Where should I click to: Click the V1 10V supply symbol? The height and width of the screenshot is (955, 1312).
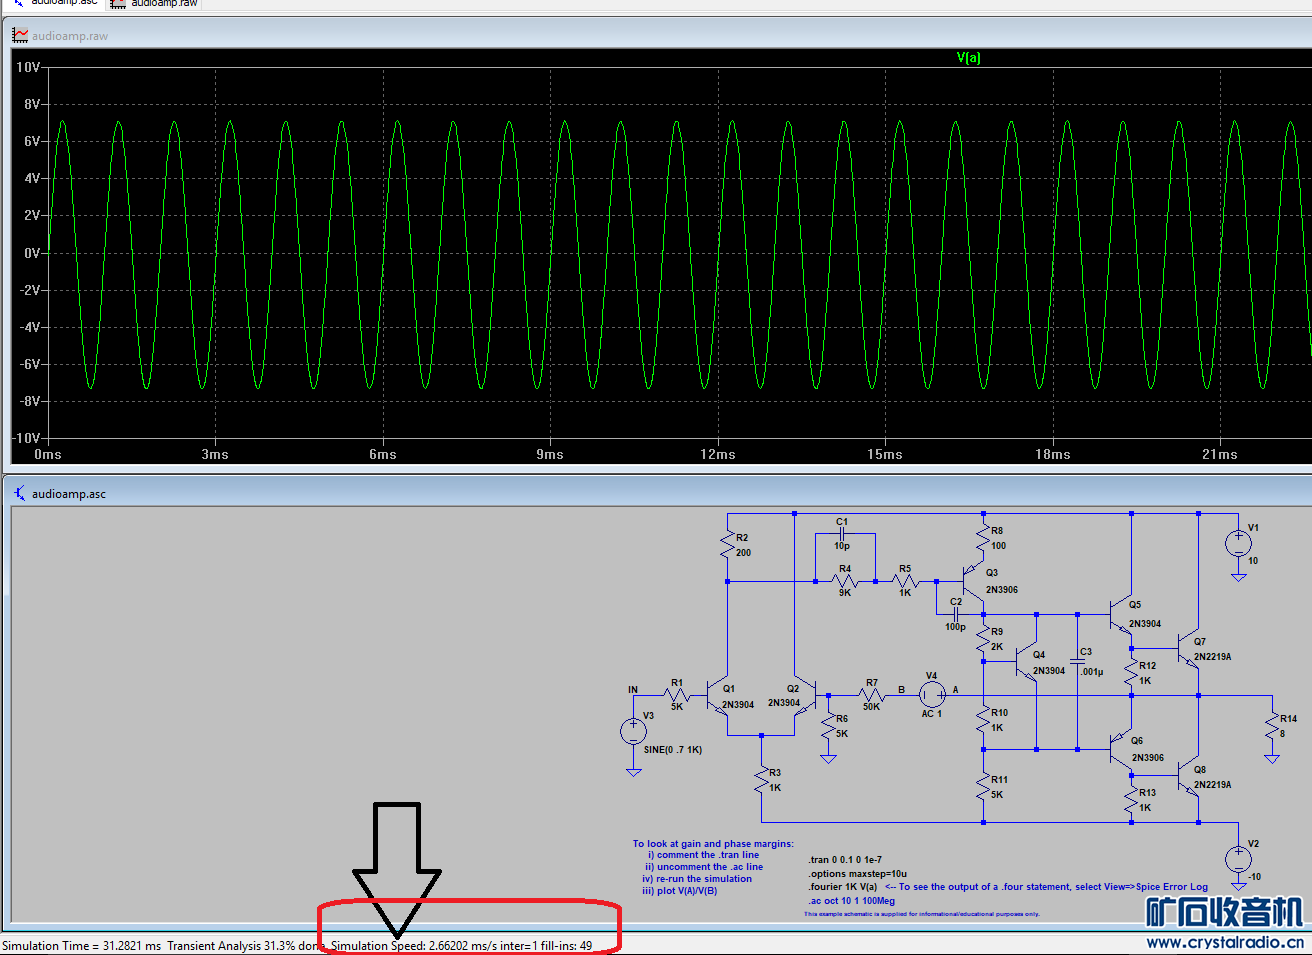tap(1238, 543)
